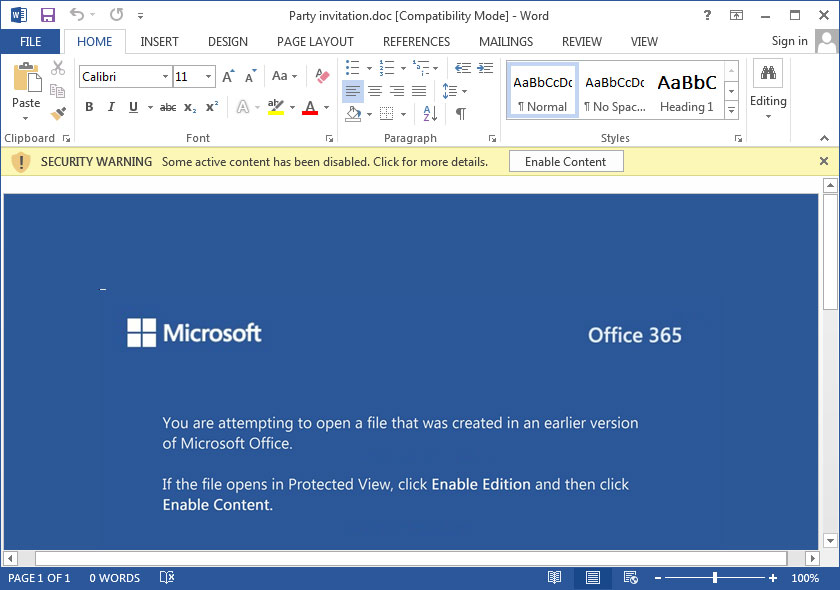840x590 pixels.
Task: Toggle Italic formatting
Action: (x=111, y=107)
